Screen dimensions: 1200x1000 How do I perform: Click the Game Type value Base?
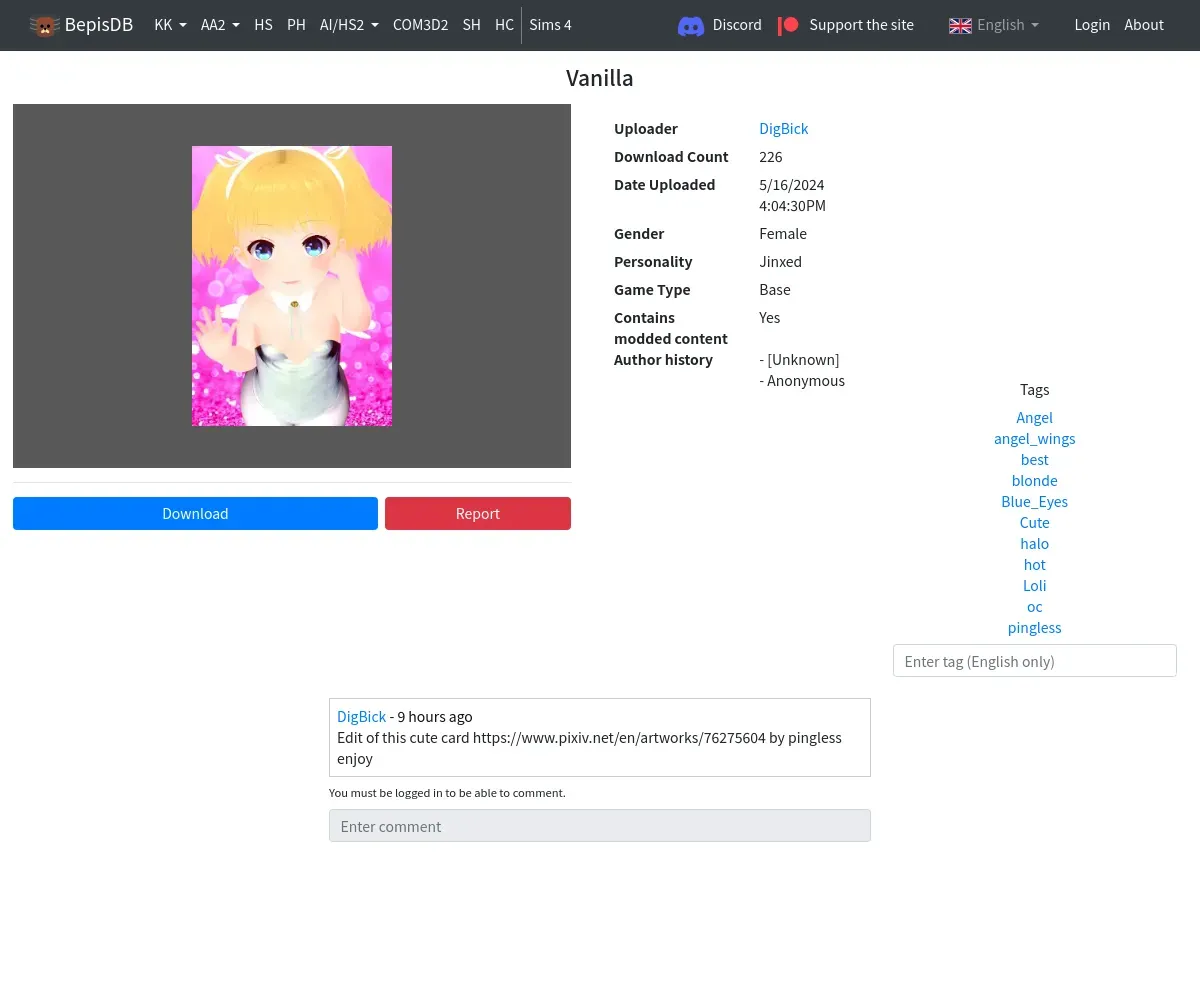click(775, 289)
